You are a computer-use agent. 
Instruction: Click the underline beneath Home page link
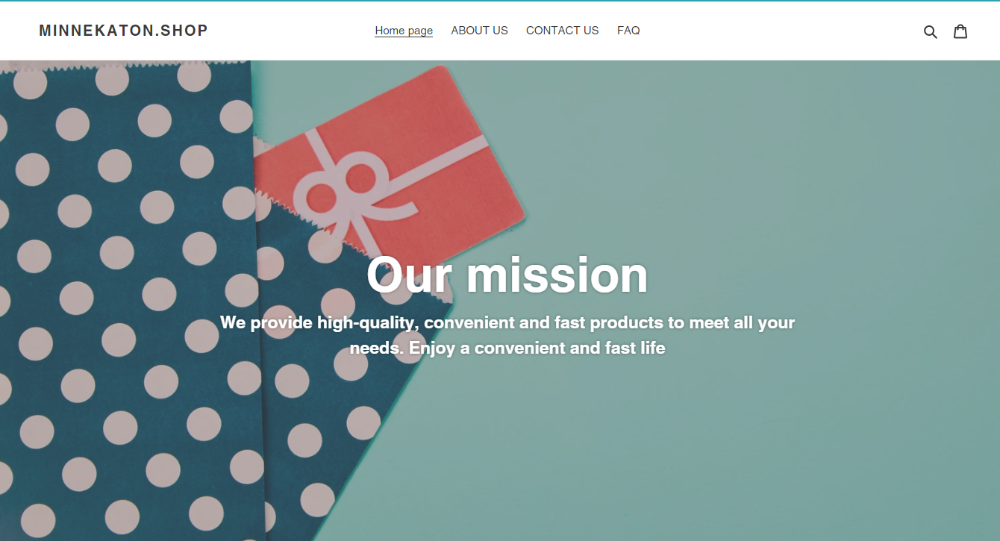coord(404,37)
